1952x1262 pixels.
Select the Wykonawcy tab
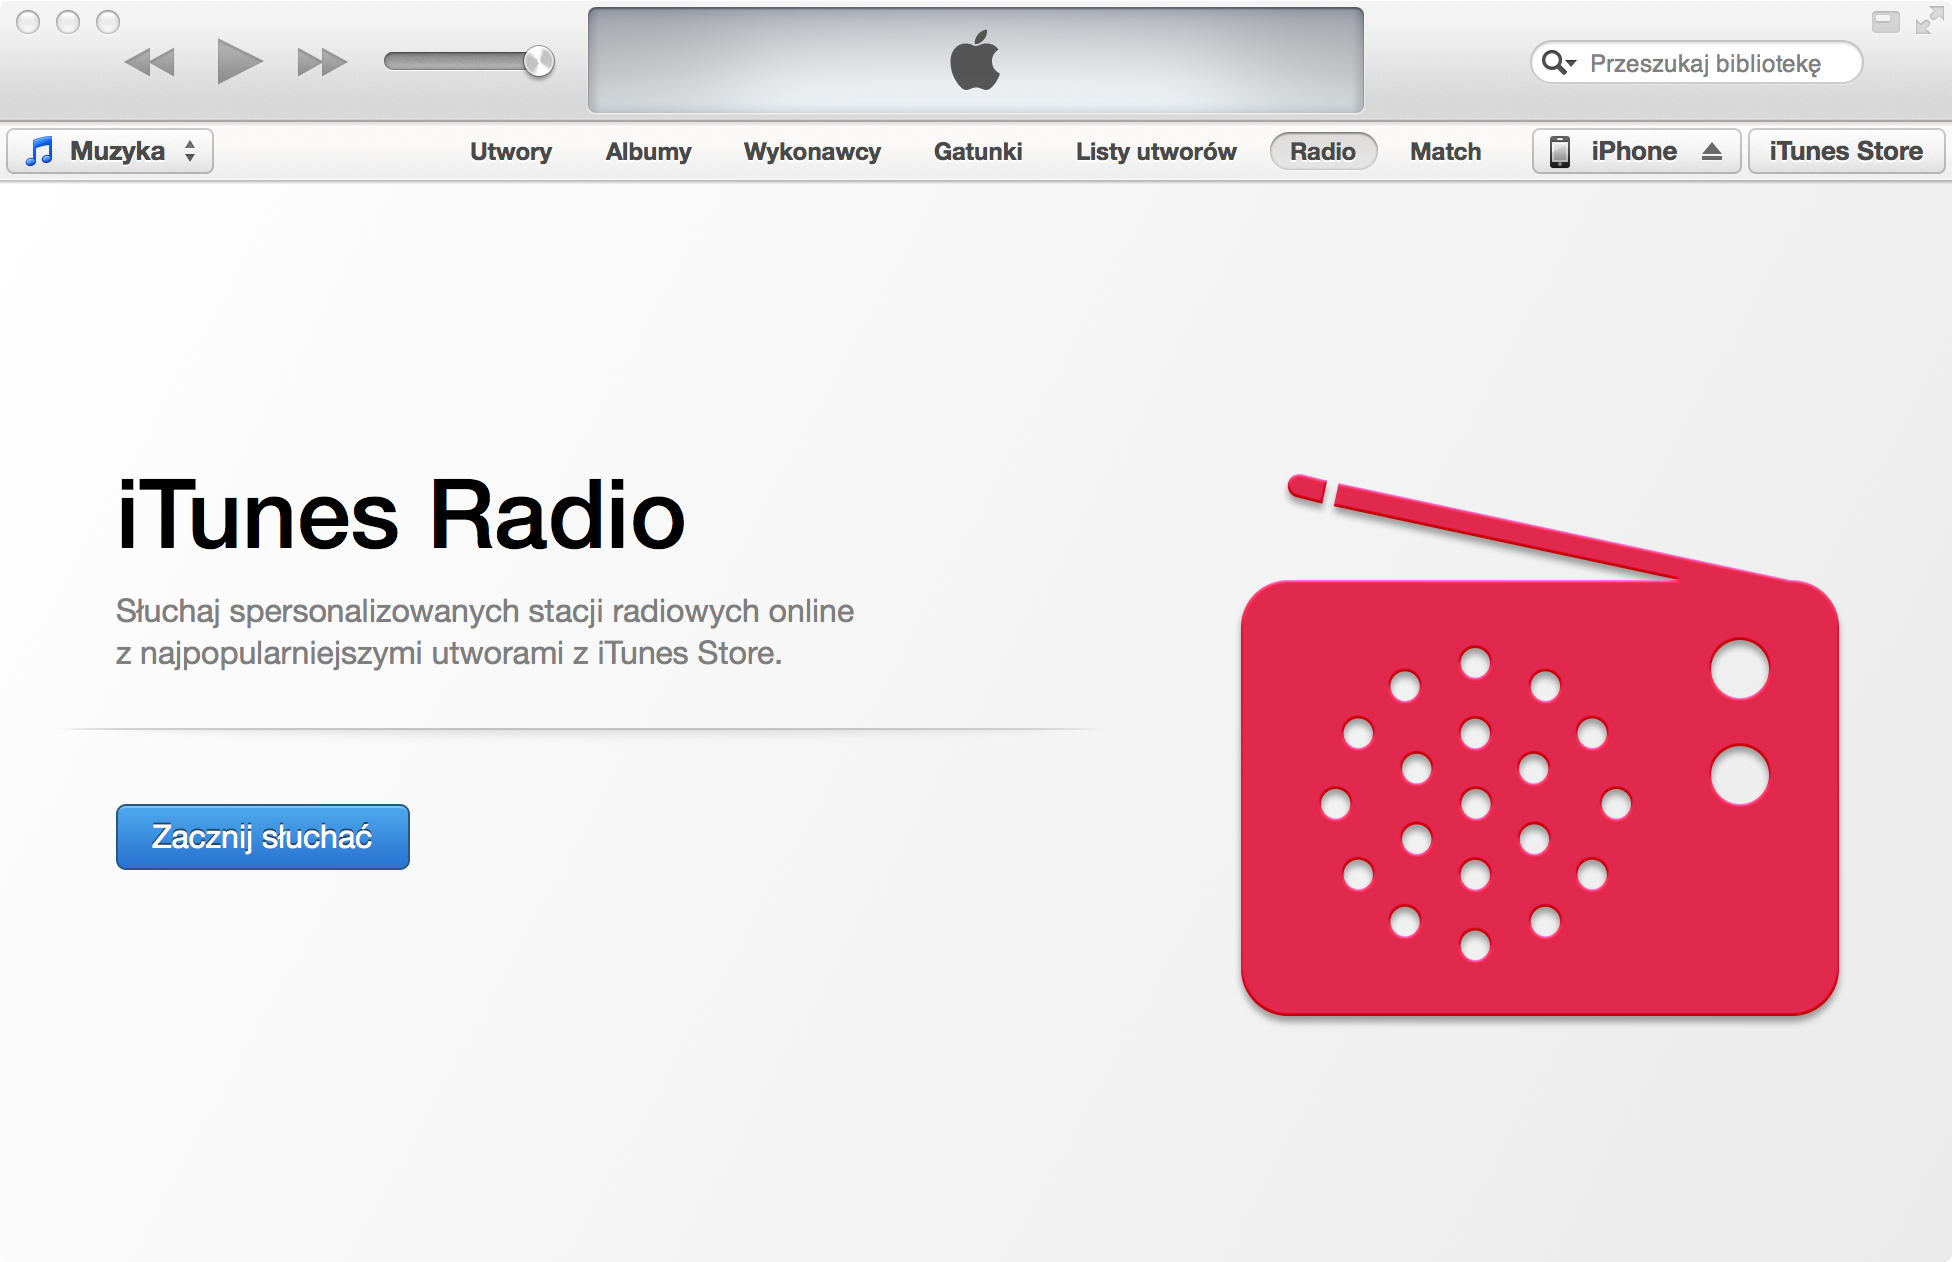tap(812, 151)
